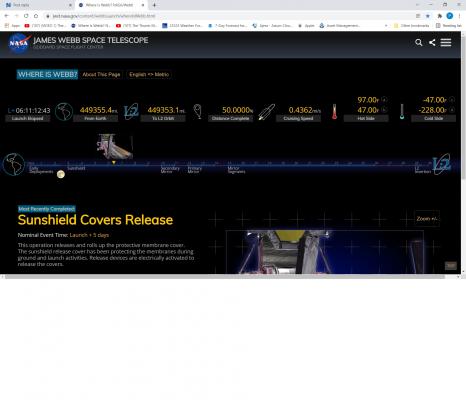The height and width of the screenshot is (400, 466).
Task: Click the 449353.1 miles to L2 value
Action: 166,110
